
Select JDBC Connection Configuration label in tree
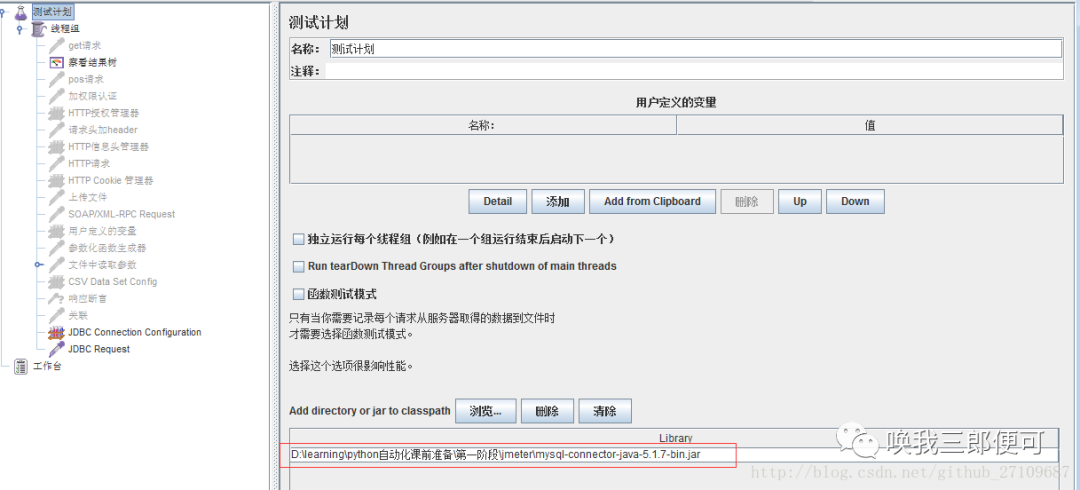tap(135, 332)
